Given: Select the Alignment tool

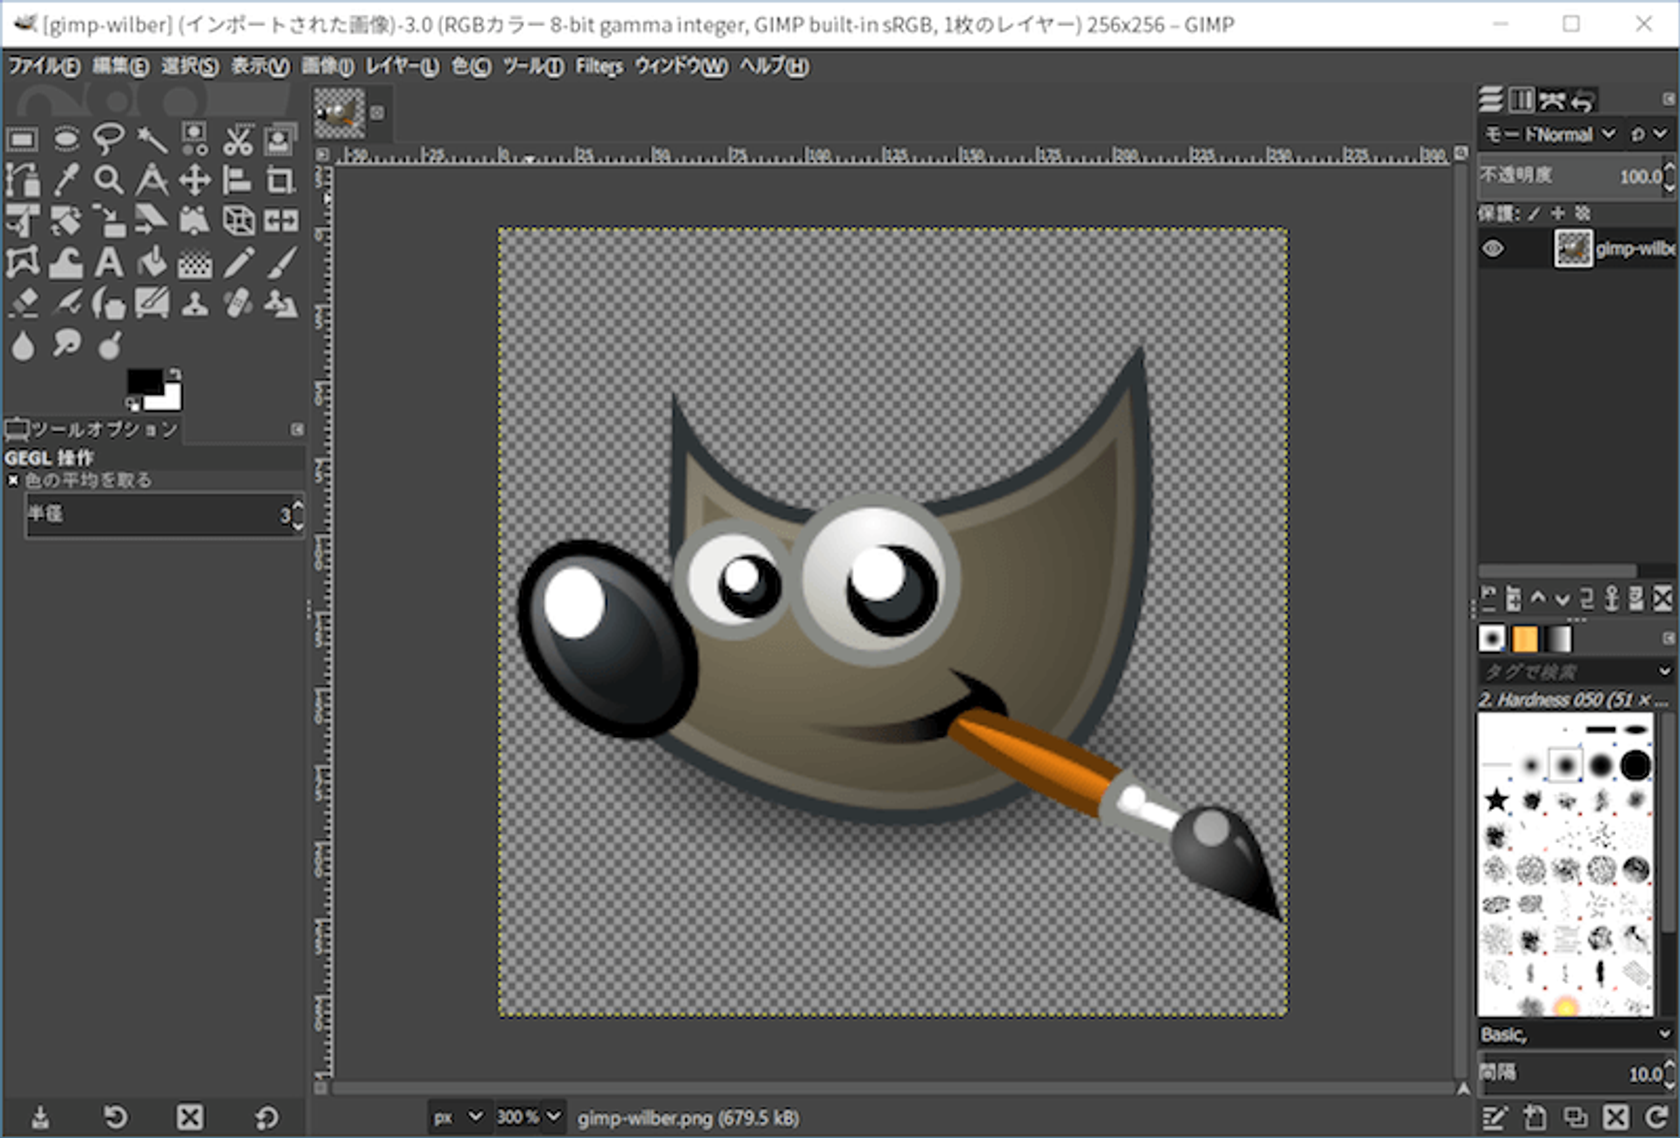Looking at the screenshot, I should [238, 180].
